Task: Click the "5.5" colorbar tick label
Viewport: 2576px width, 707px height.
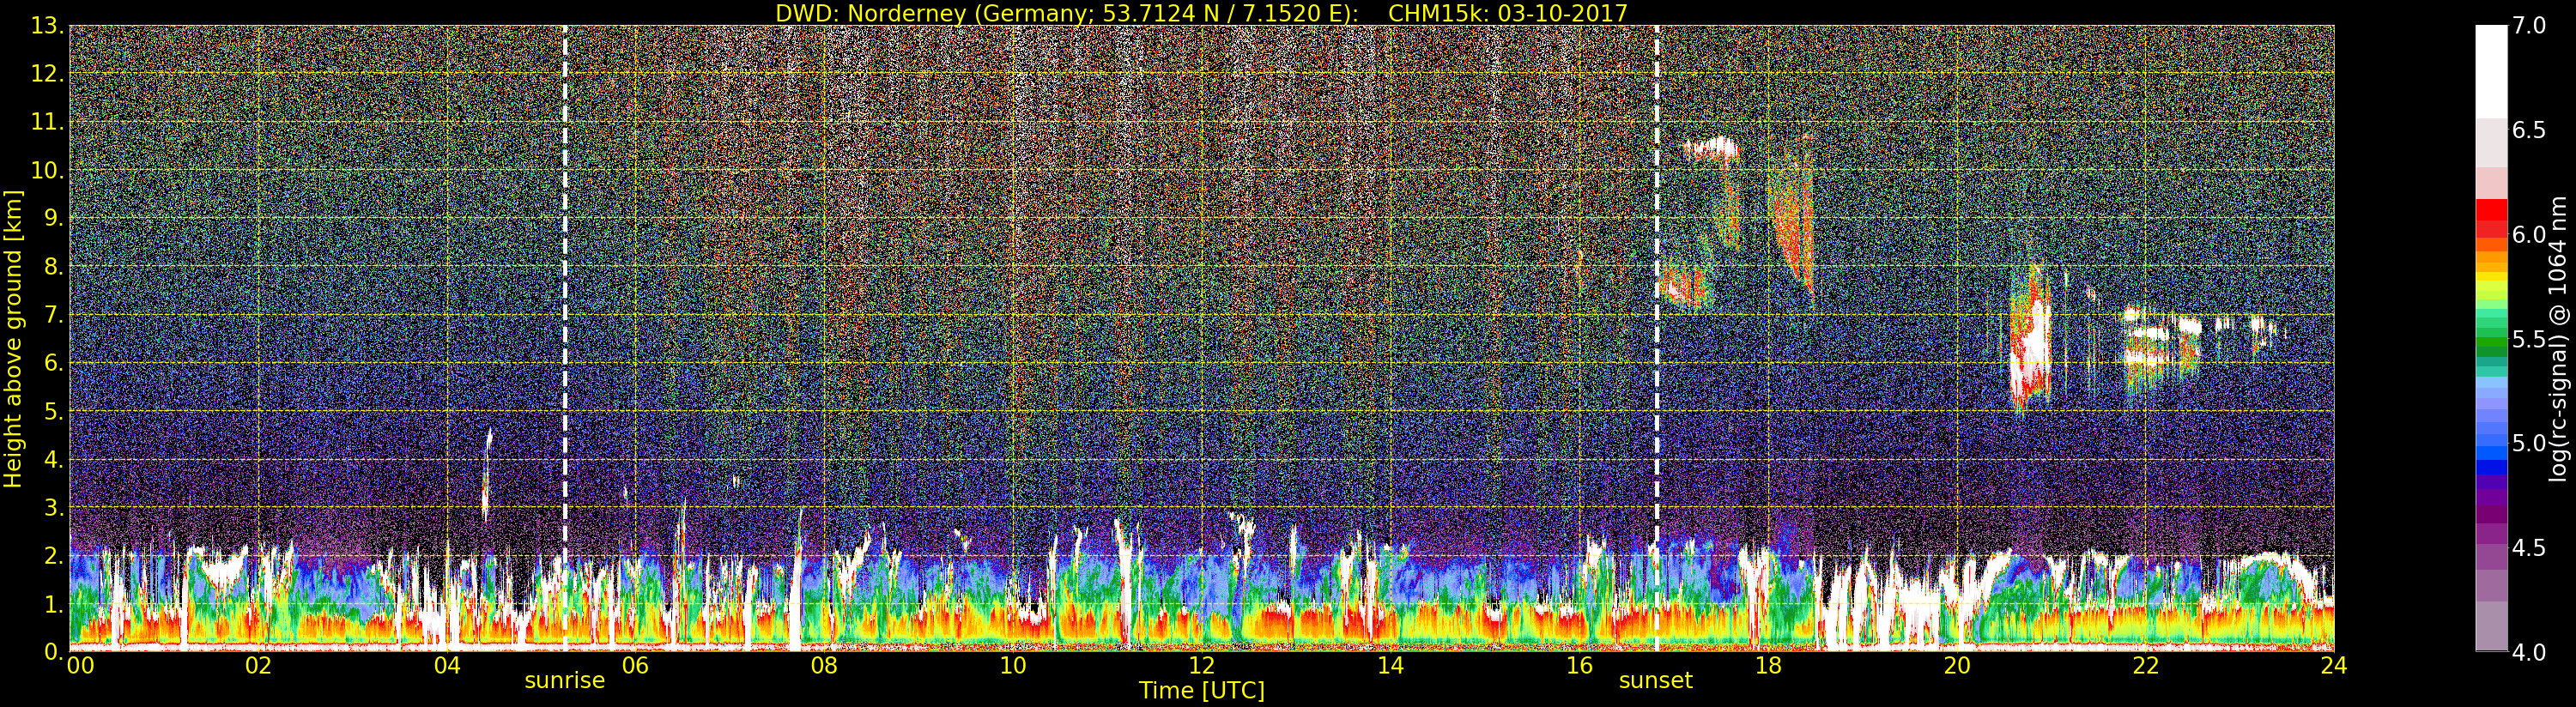Action: pos(2529,339)
